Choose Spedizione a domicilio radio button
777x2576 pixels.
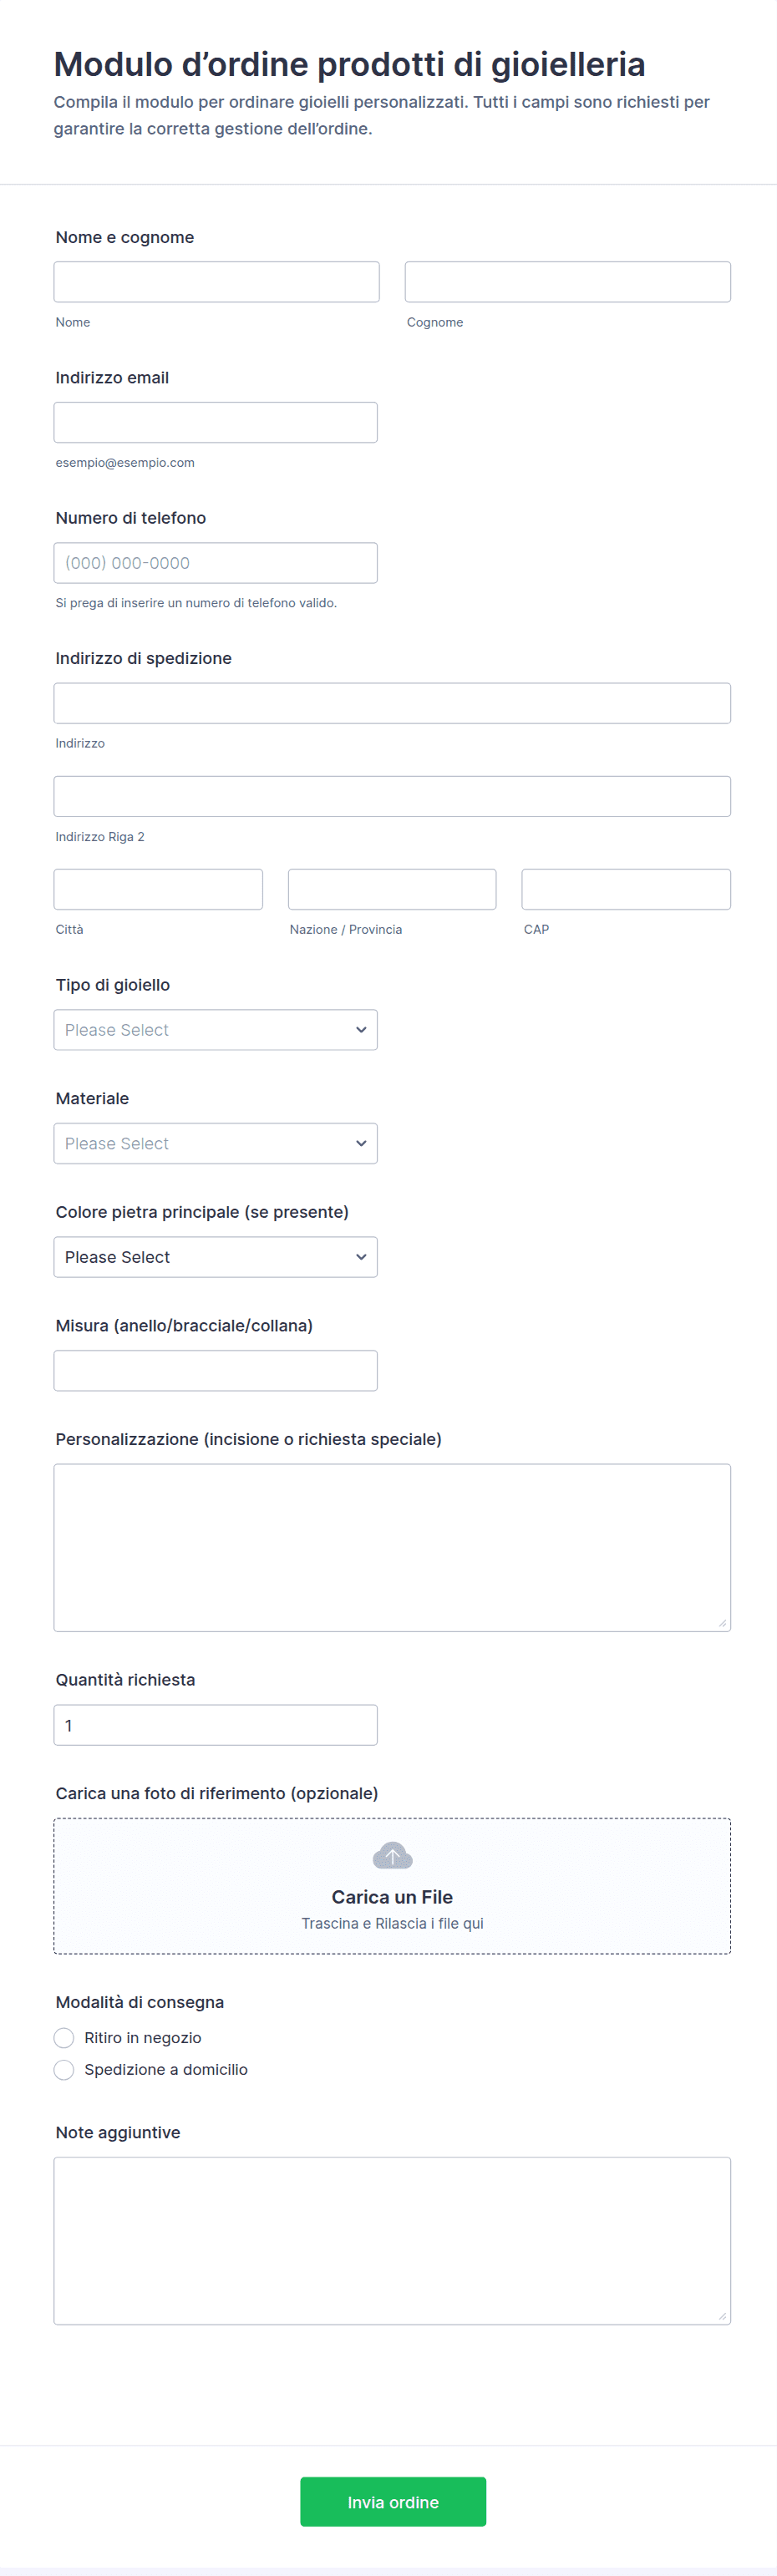[x=64, y=2070]
